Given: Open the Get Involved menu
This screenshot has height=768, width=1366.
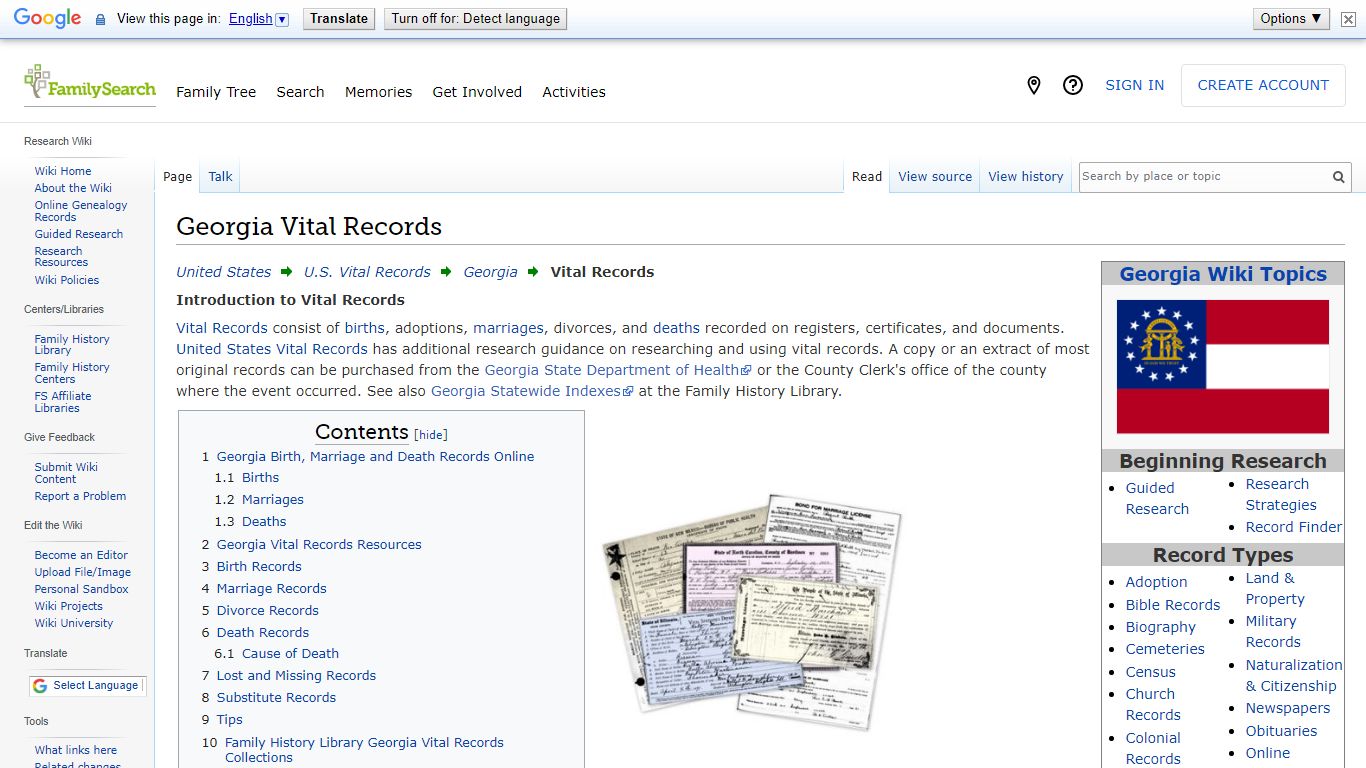Looking at the screenshot, I should coord(477,92).
